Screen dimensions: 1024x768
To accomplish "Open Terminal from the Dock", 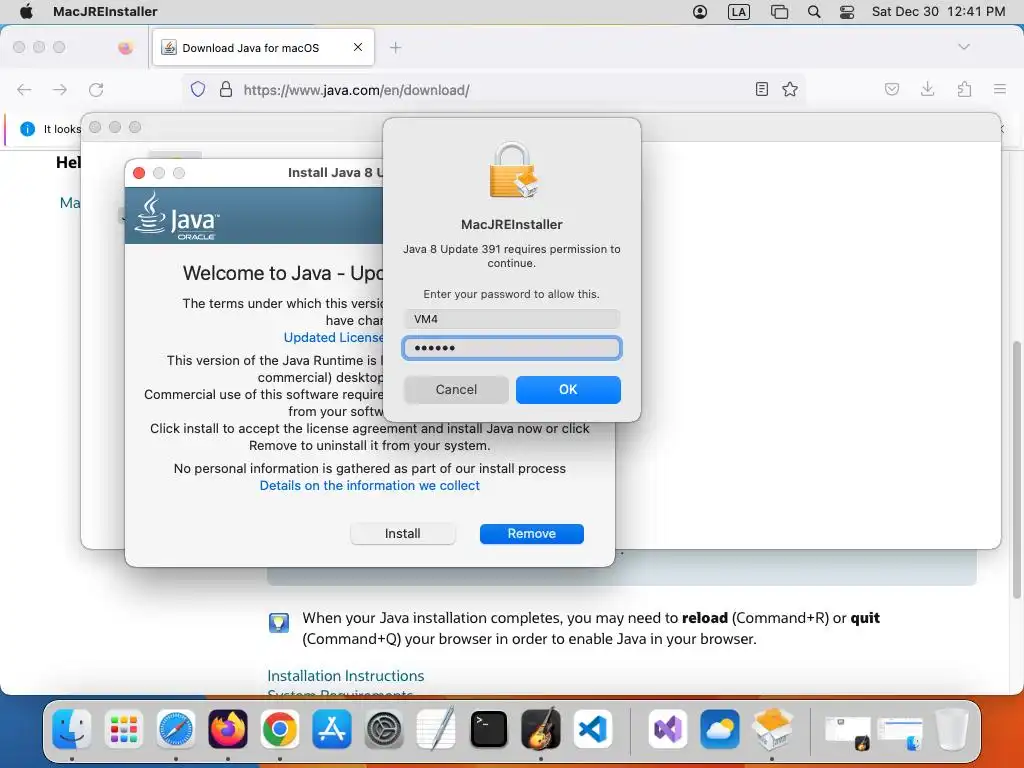I will [x=488, y=728].
